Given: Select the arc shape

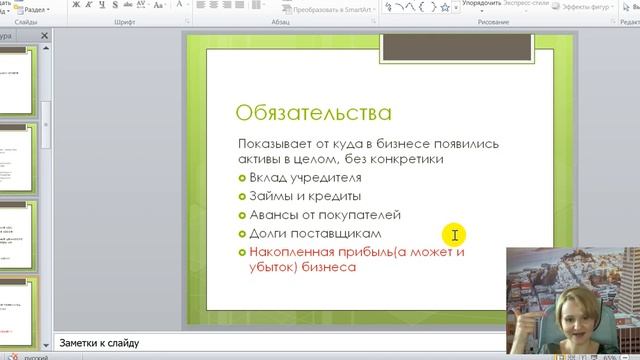Looking at the screenshot, I should tap(399, 7).
